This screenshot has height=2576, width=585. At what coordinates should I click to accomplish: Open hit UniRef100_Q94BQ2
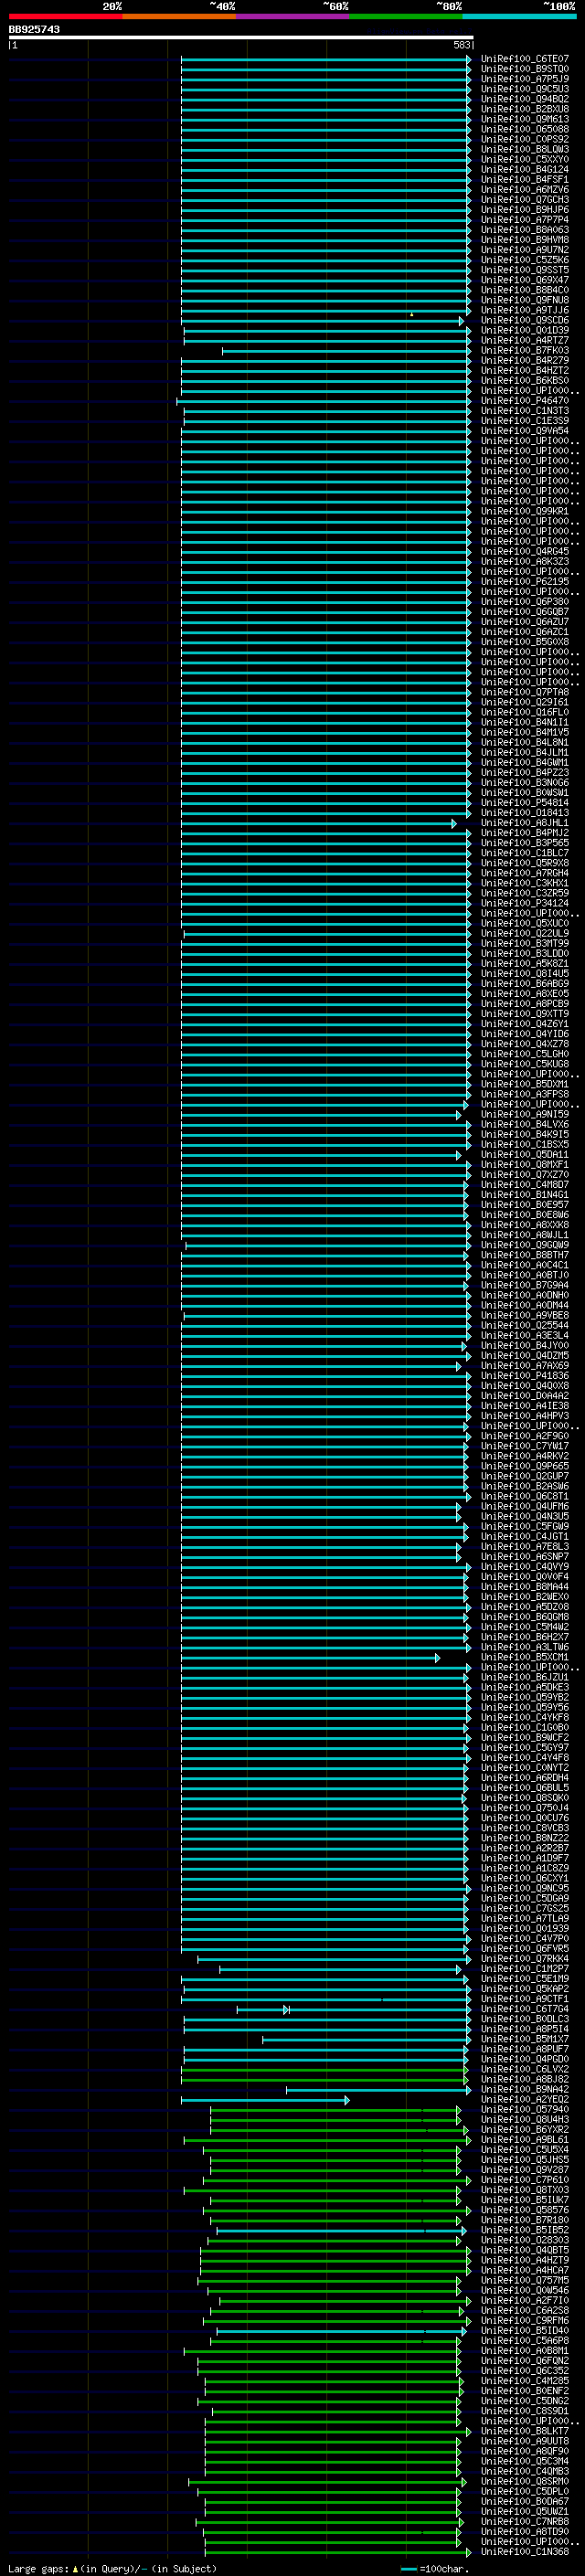(525, 99)
